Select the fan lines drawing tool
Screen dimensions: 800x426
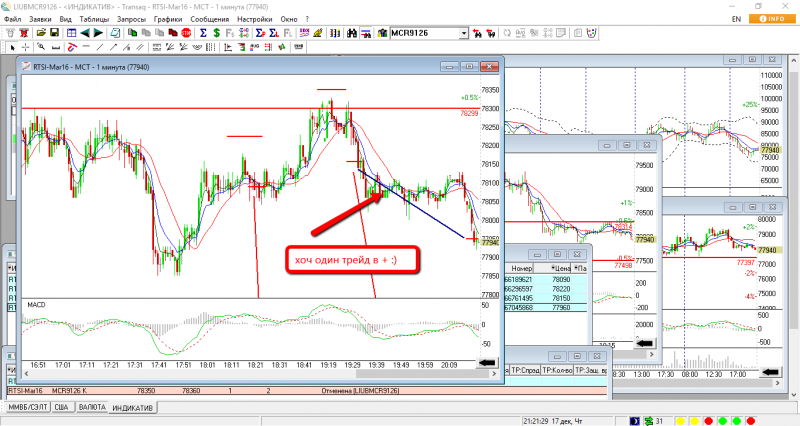click(x=169, y=47)
